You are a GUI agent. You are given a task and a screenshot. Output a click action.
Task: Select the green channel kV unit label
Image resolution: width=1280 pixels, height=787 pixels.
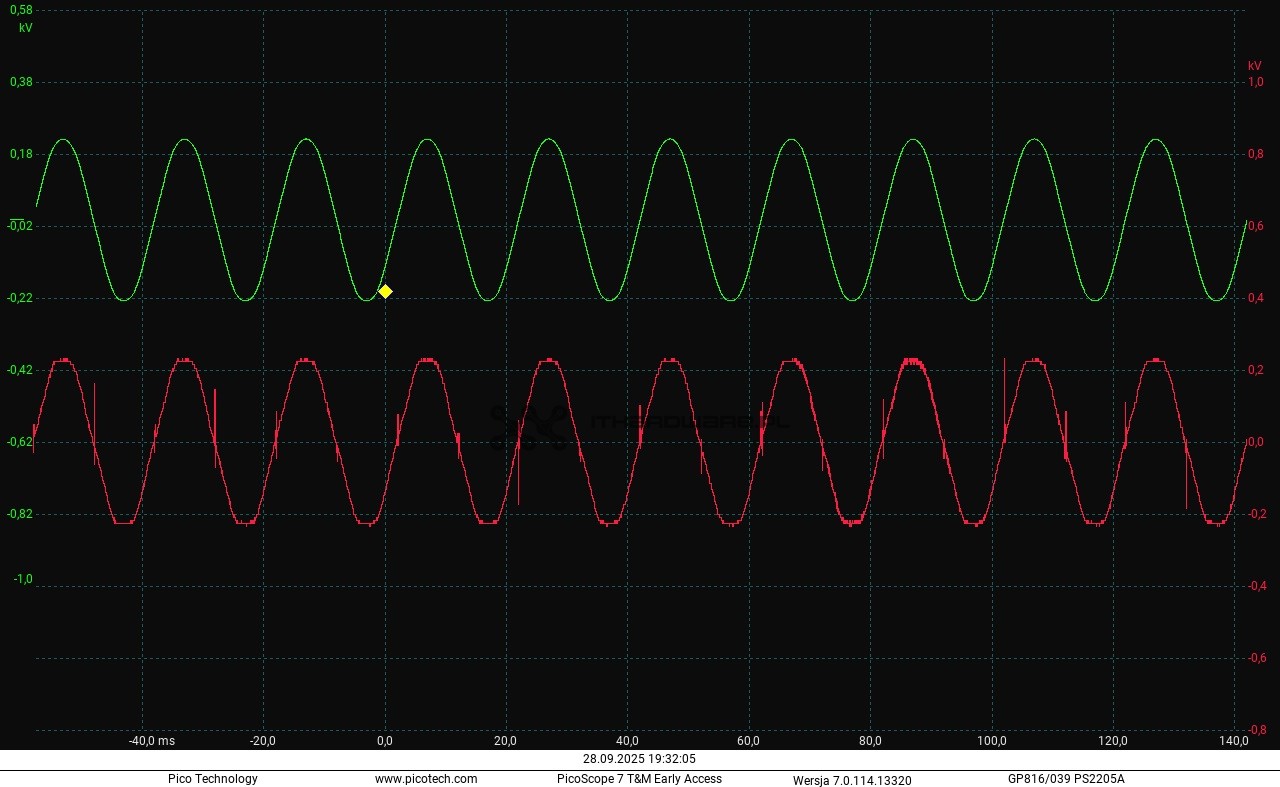[25, 28]
